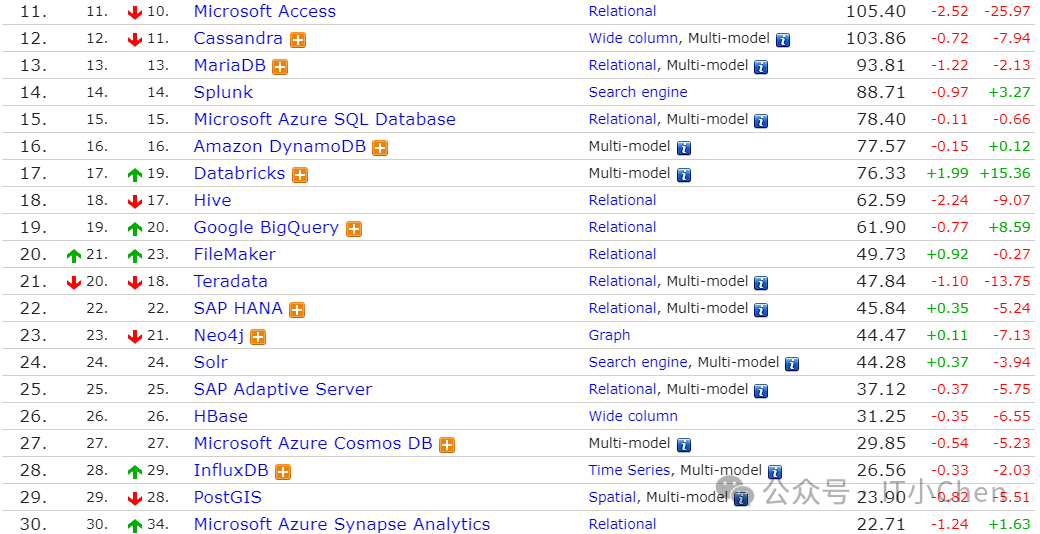Screen dimensions: 1040x534
Task: Open the FileMaker link
Action: point(235,254)
